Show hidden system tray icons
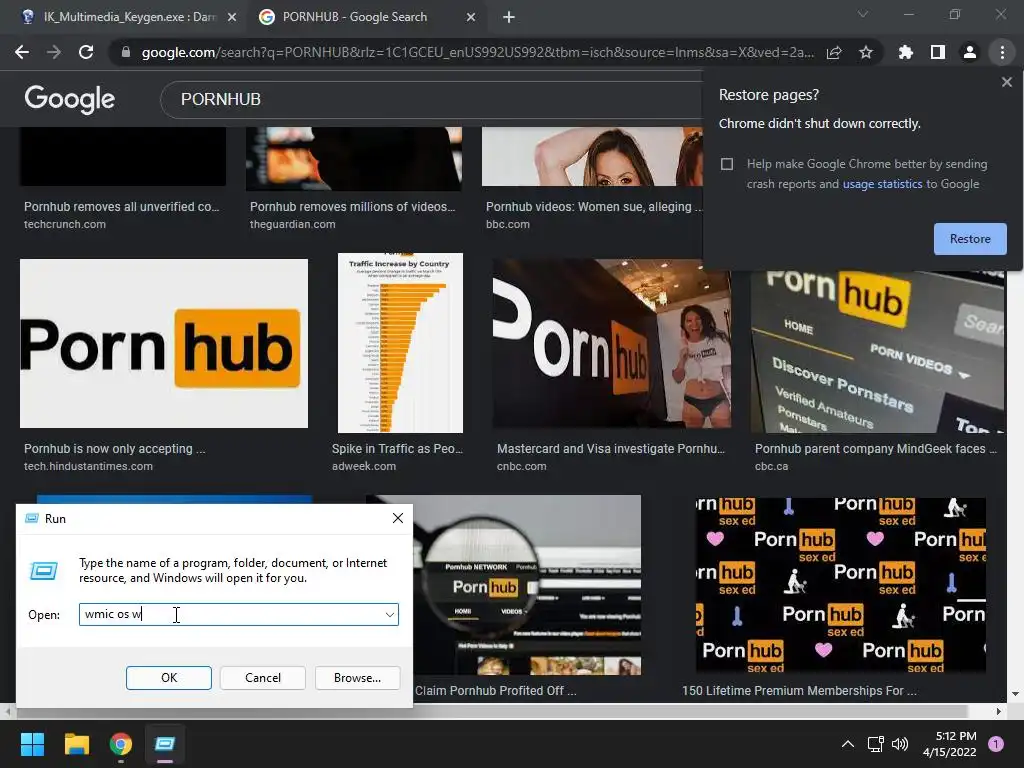1024x768 pixels. pyautogui.click(x=848, y=744)
